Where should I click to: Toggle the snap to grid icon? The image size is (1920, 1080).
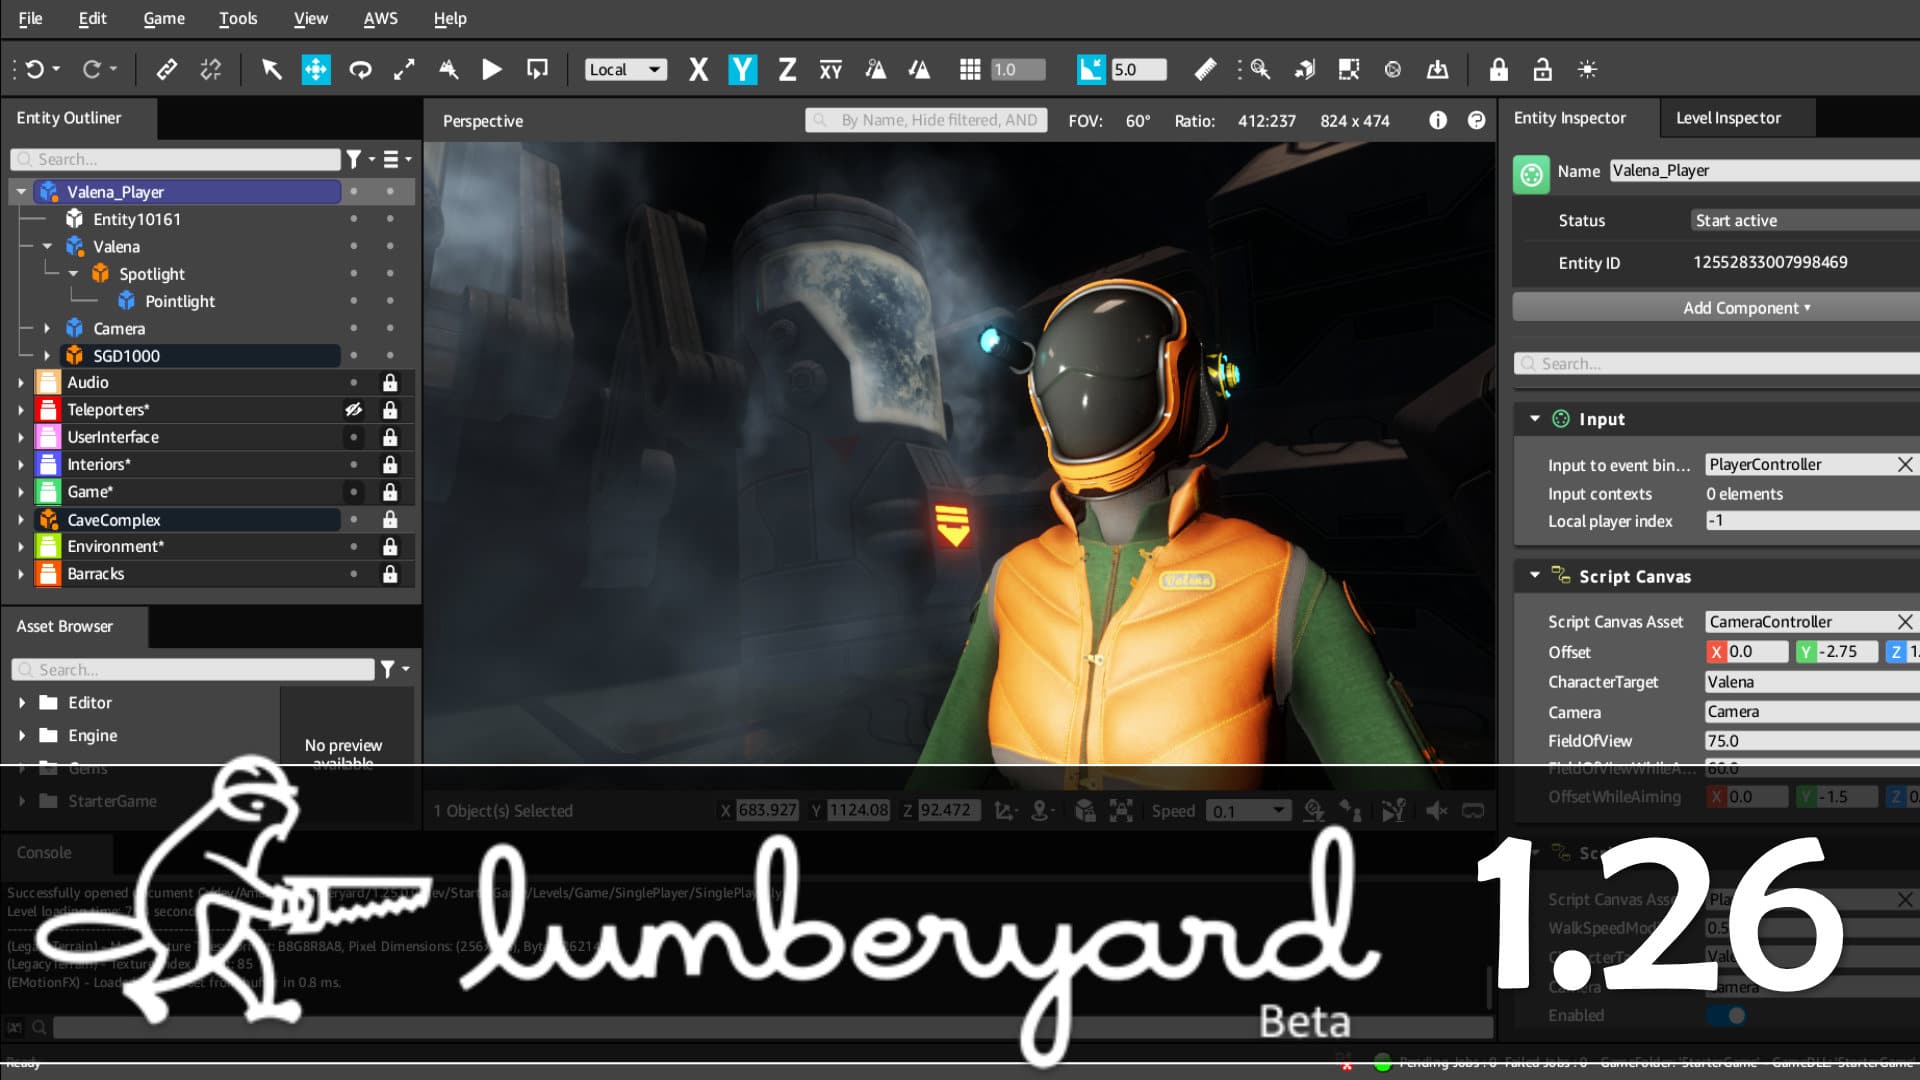point(969,70)
